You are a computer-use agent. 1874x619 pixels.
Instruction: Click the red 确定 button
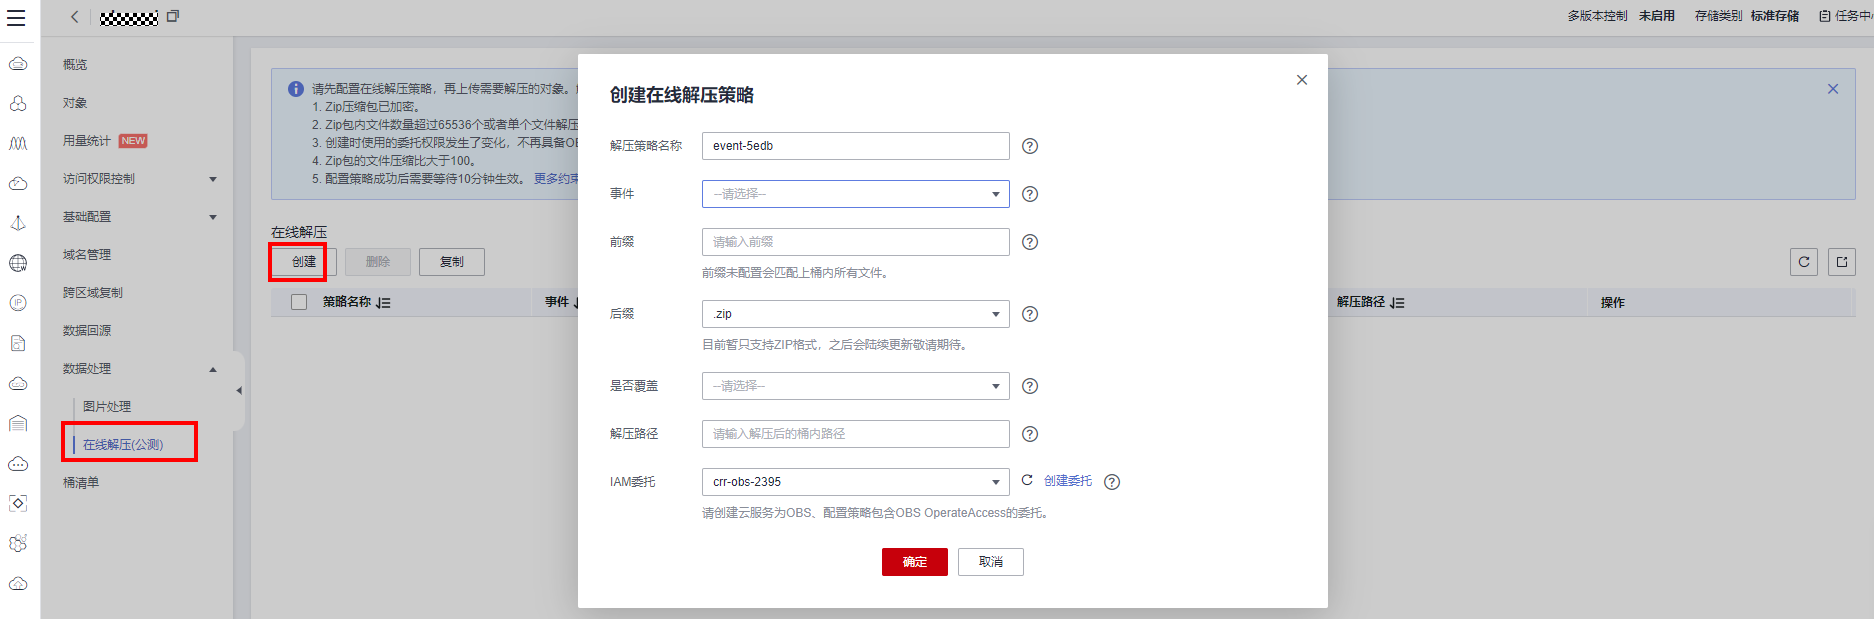click(915, 562)
